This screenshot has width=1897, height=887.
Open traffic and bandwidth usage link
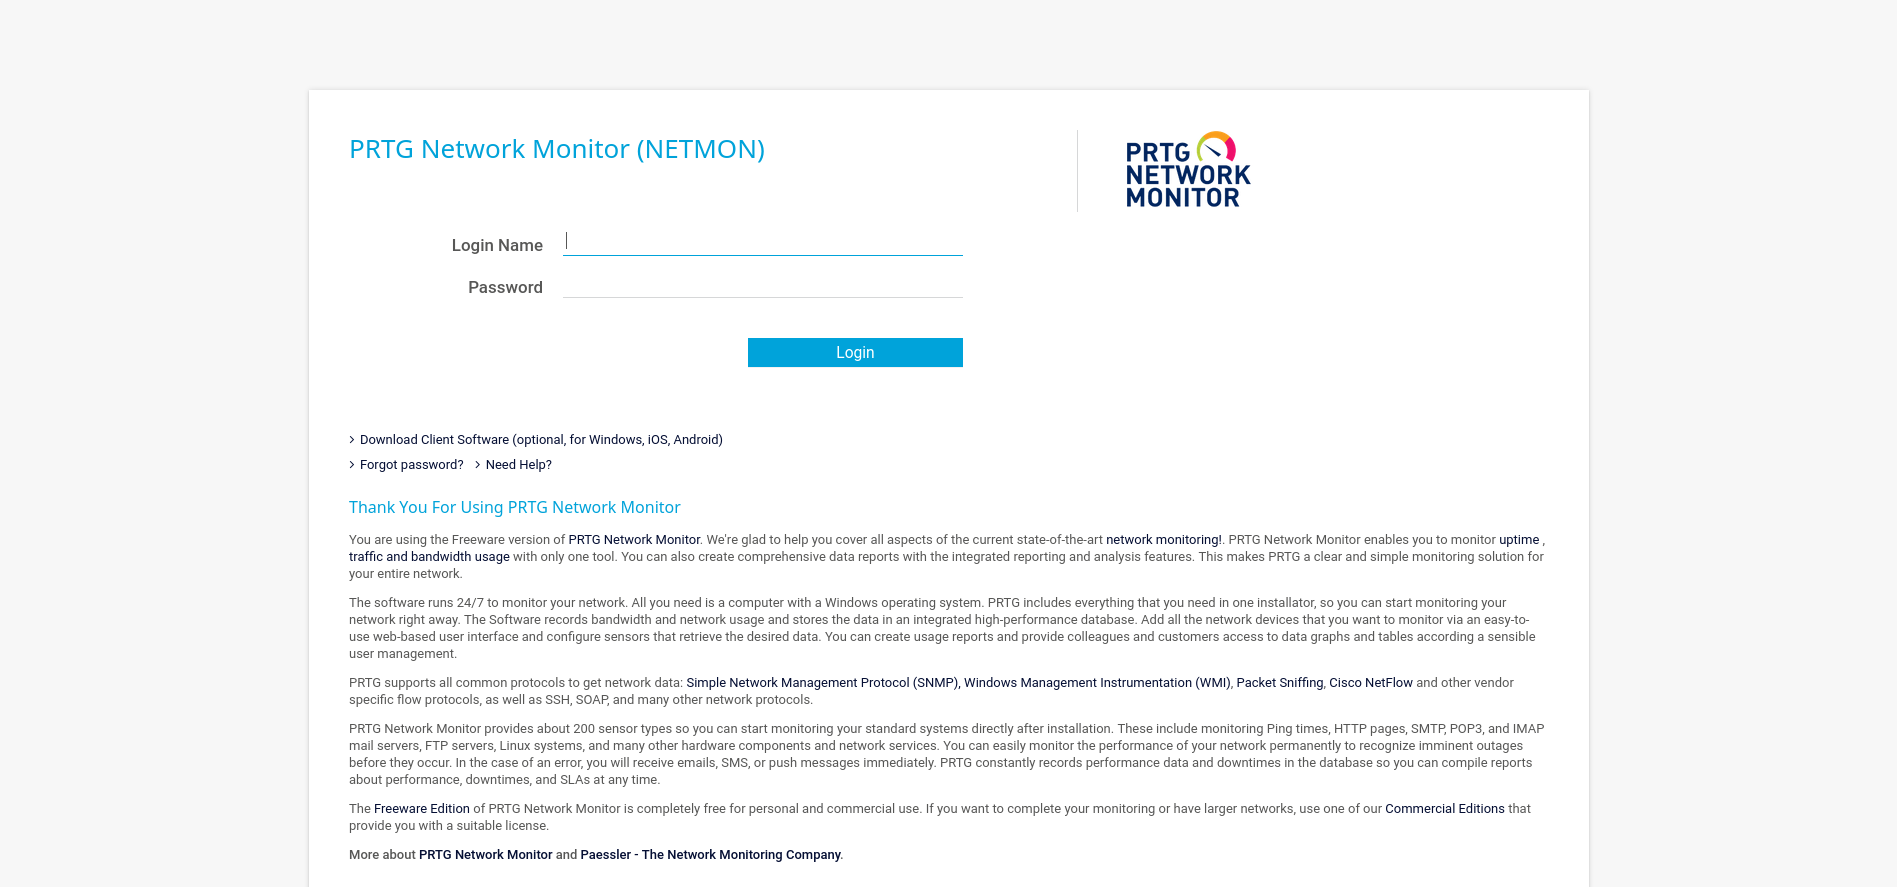[x=429, y=556]
